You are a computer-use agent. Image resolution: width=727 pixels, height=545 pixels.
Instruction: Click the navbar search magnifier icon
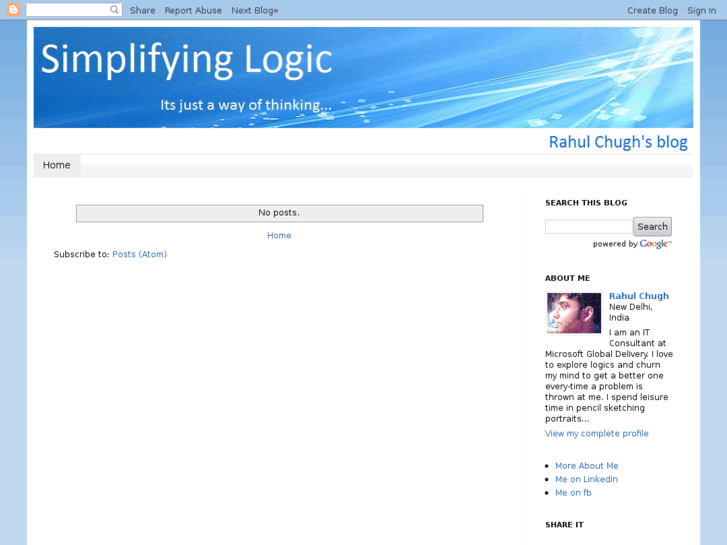pyautogui.click(x=114, y=9)
